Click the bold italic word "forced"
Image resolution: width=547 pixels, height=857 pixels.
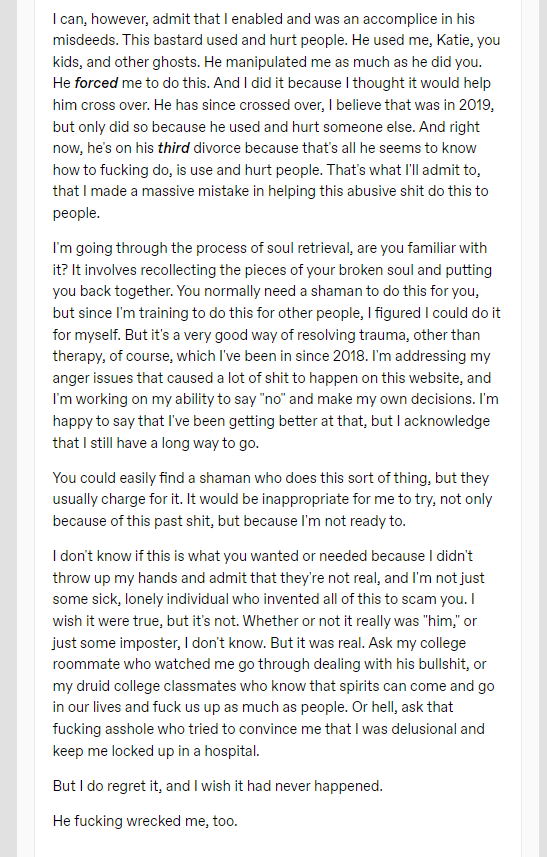coord(96,83)
